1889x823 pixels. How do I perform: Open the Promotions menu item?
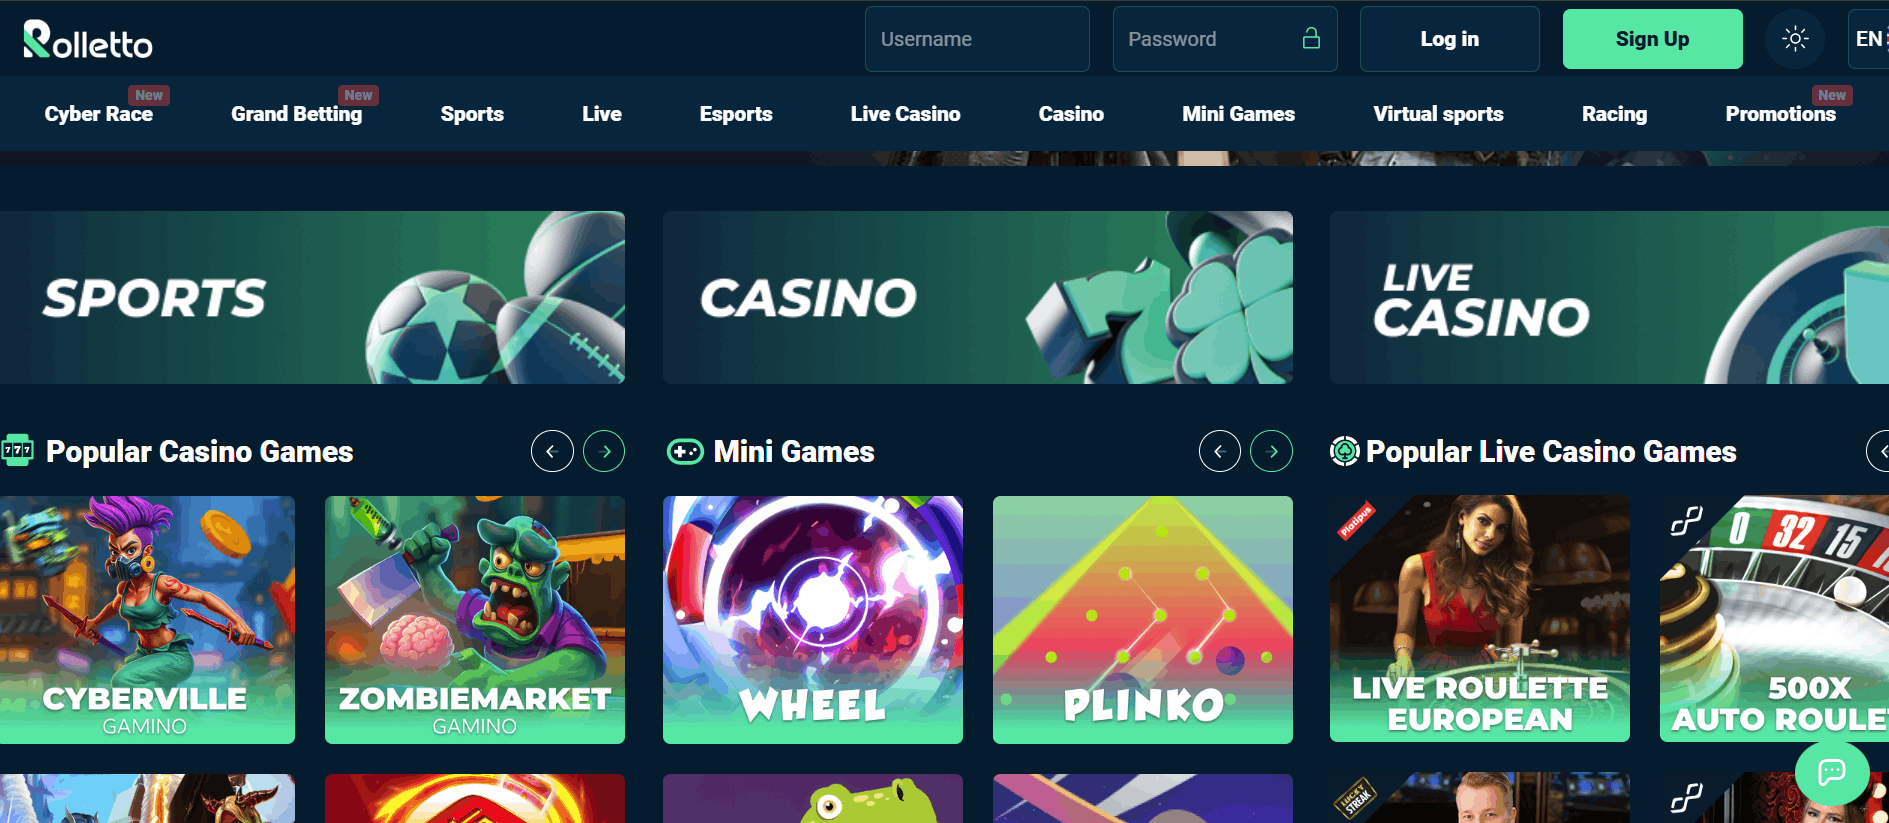[x=1780, y=114]
